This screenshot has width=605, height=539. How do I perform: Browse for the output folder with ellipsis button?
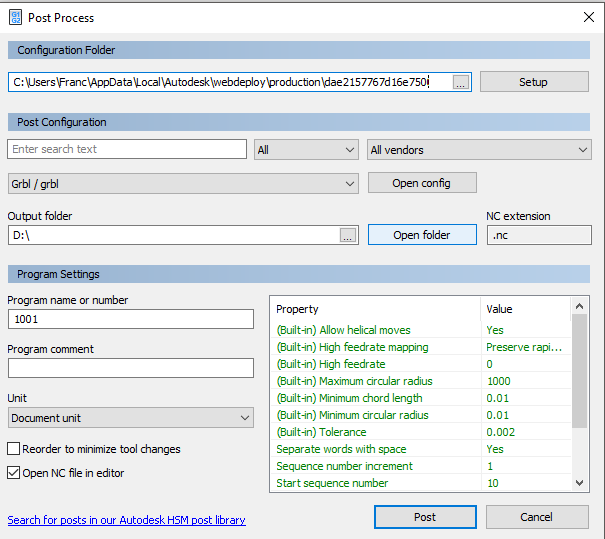348,235
